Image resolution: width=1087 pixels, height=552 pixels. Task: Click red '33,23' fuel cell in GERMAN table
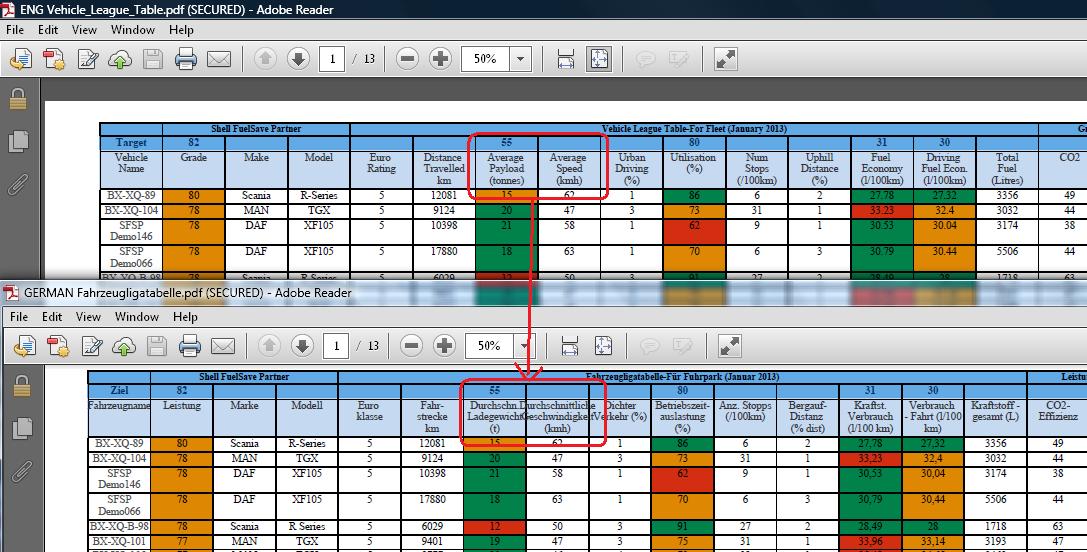click(869, 458)
